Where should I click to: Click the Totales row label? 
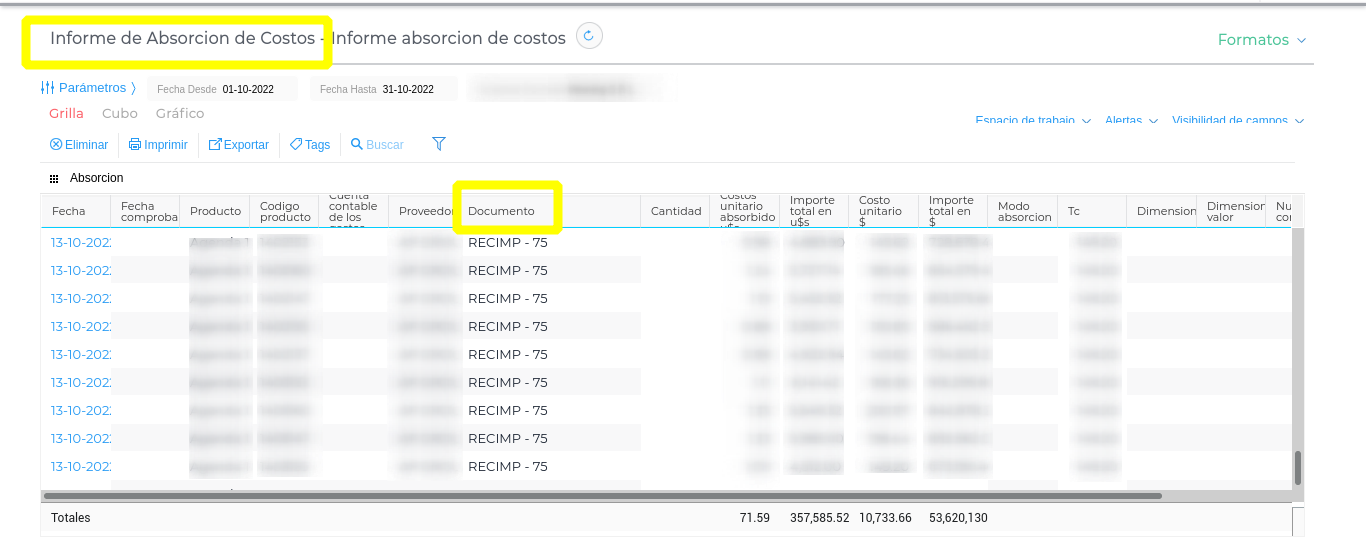tap(71, 518)
